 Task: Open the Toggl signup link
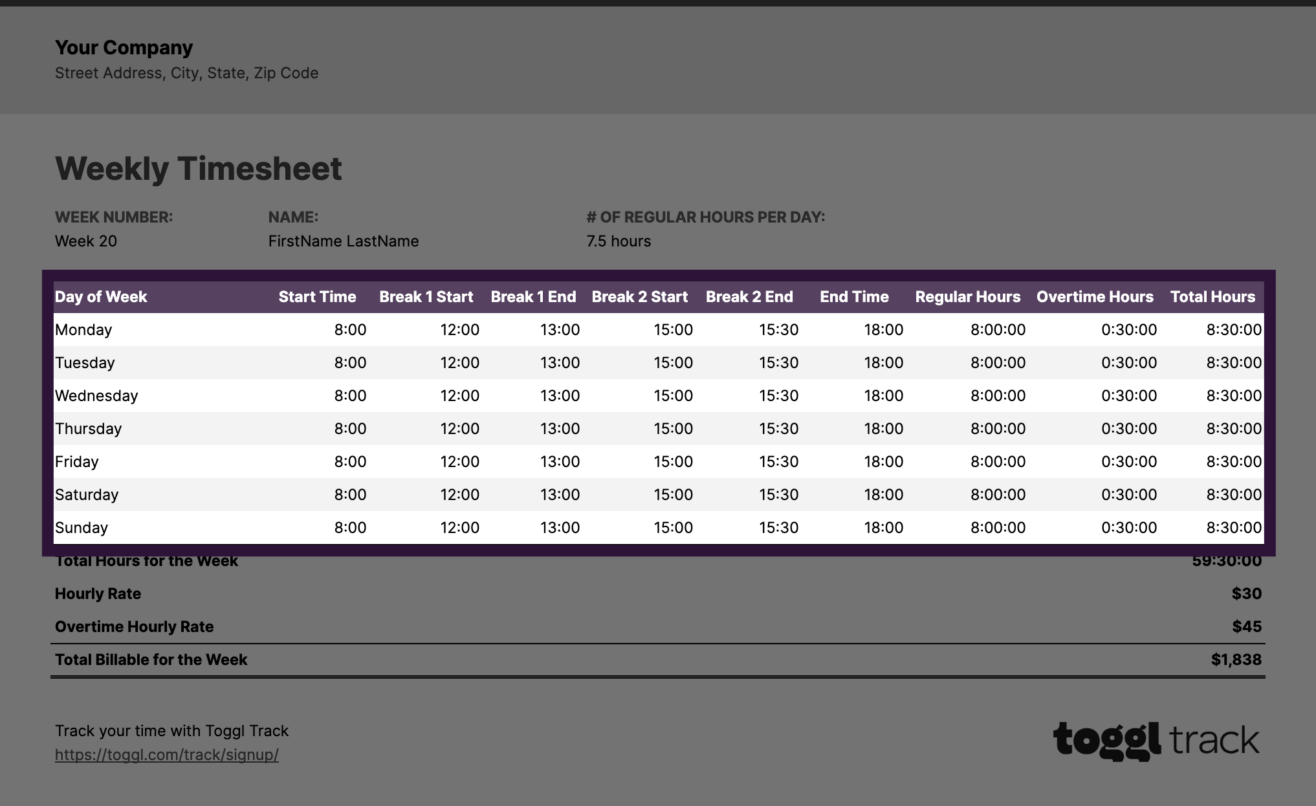(166, 755)
